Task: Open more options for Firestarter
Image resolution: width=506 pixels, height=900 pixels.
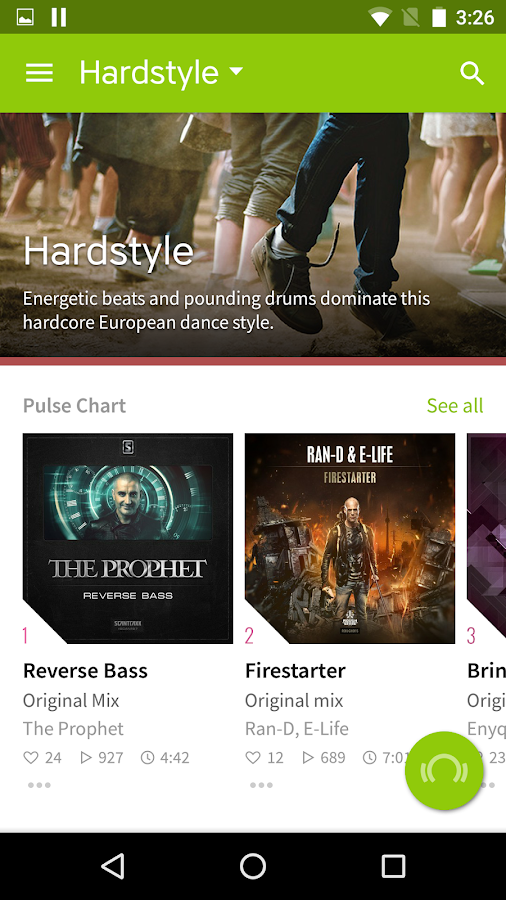Action: tap(261, 785)
